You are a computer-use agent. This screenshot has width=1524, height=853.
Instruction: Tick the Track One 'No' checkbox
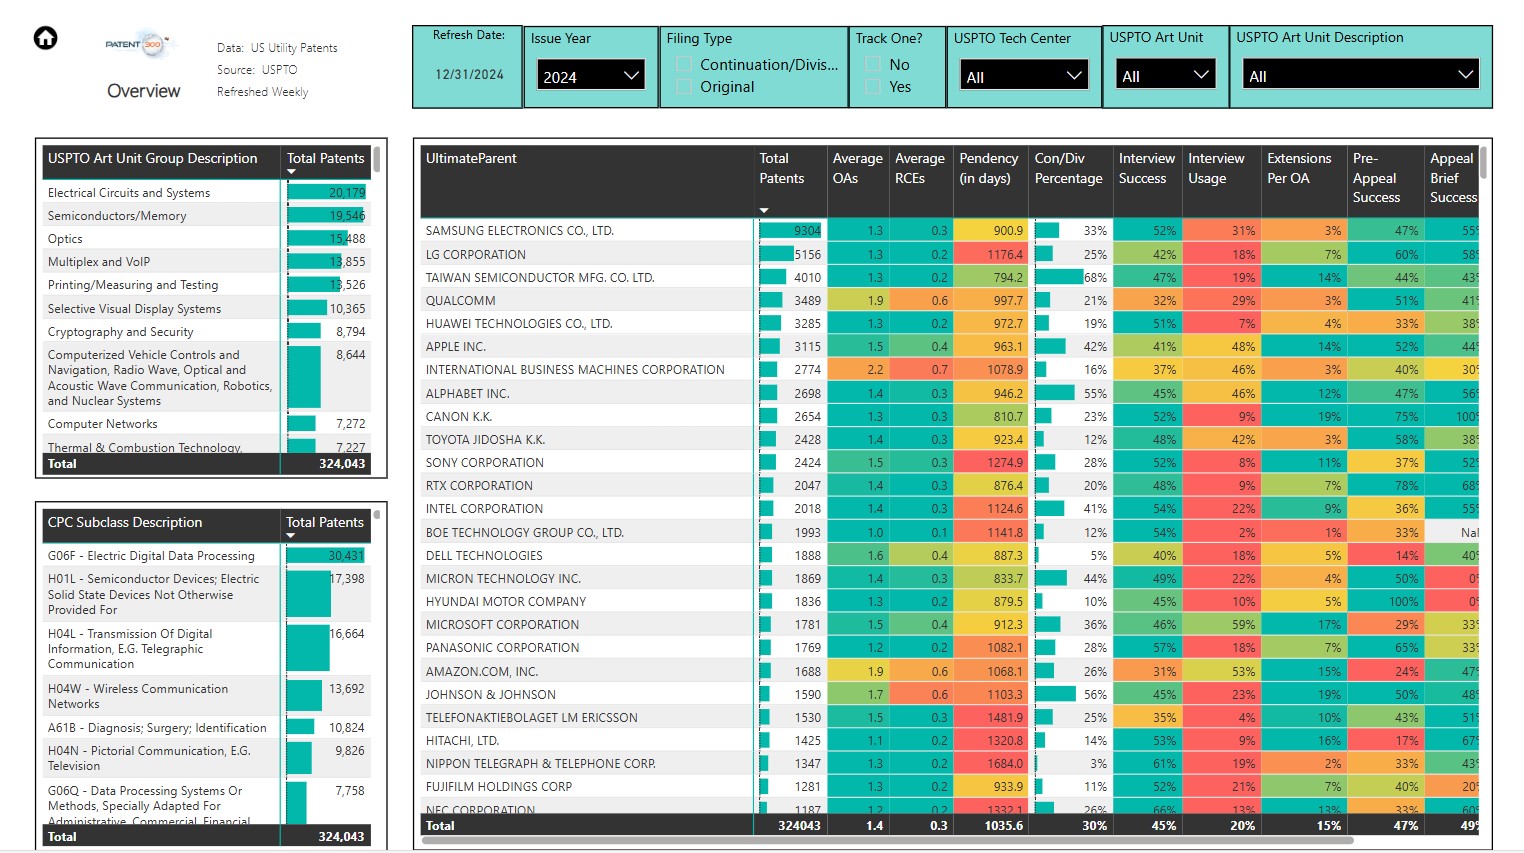point(873,65)
